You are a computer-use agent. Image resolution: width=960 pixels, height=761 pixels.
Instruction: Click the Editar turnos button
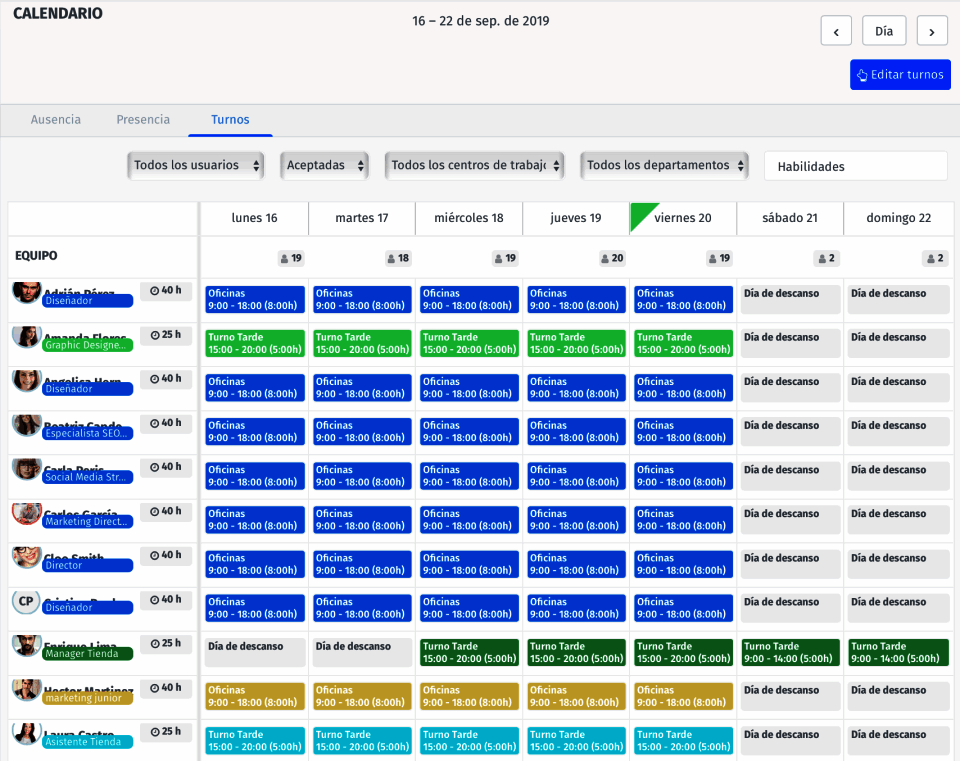tap(900, 75)
